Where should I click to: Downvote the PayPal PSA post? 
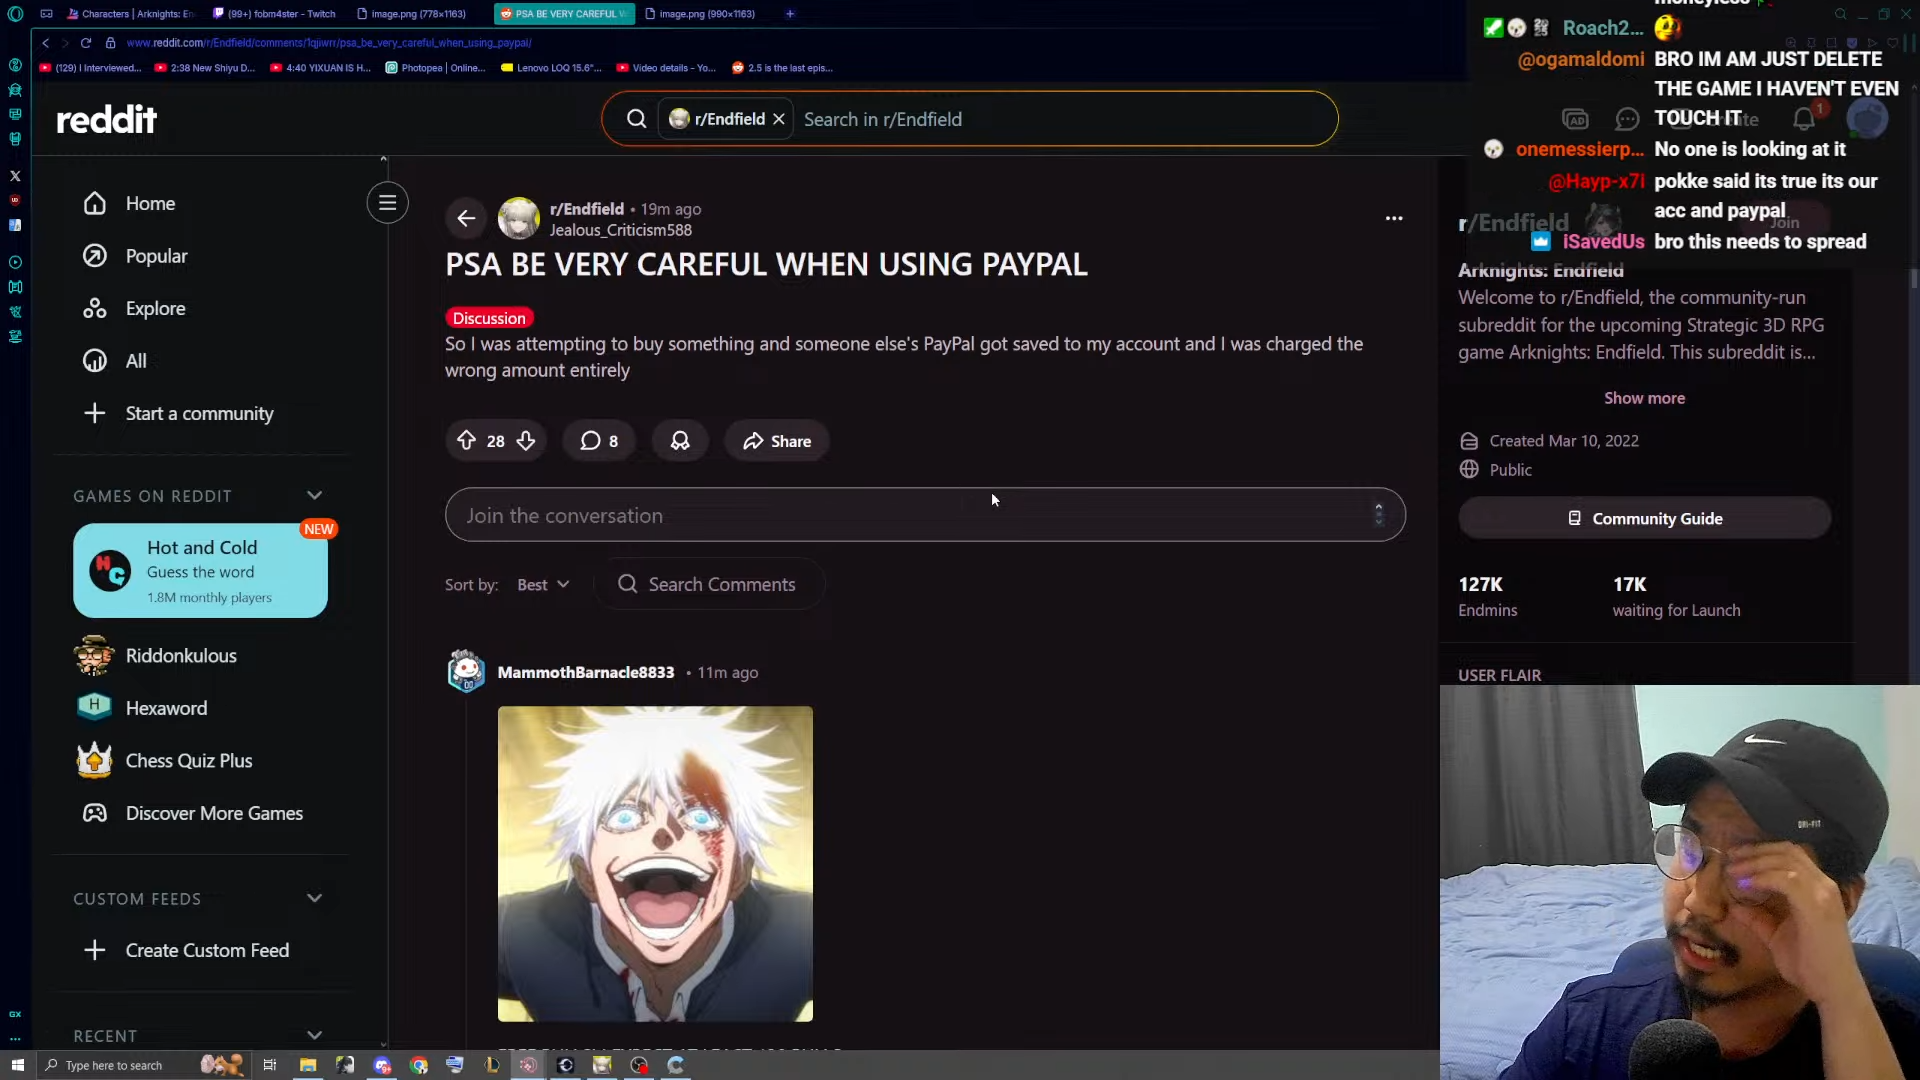pos(526,441)
